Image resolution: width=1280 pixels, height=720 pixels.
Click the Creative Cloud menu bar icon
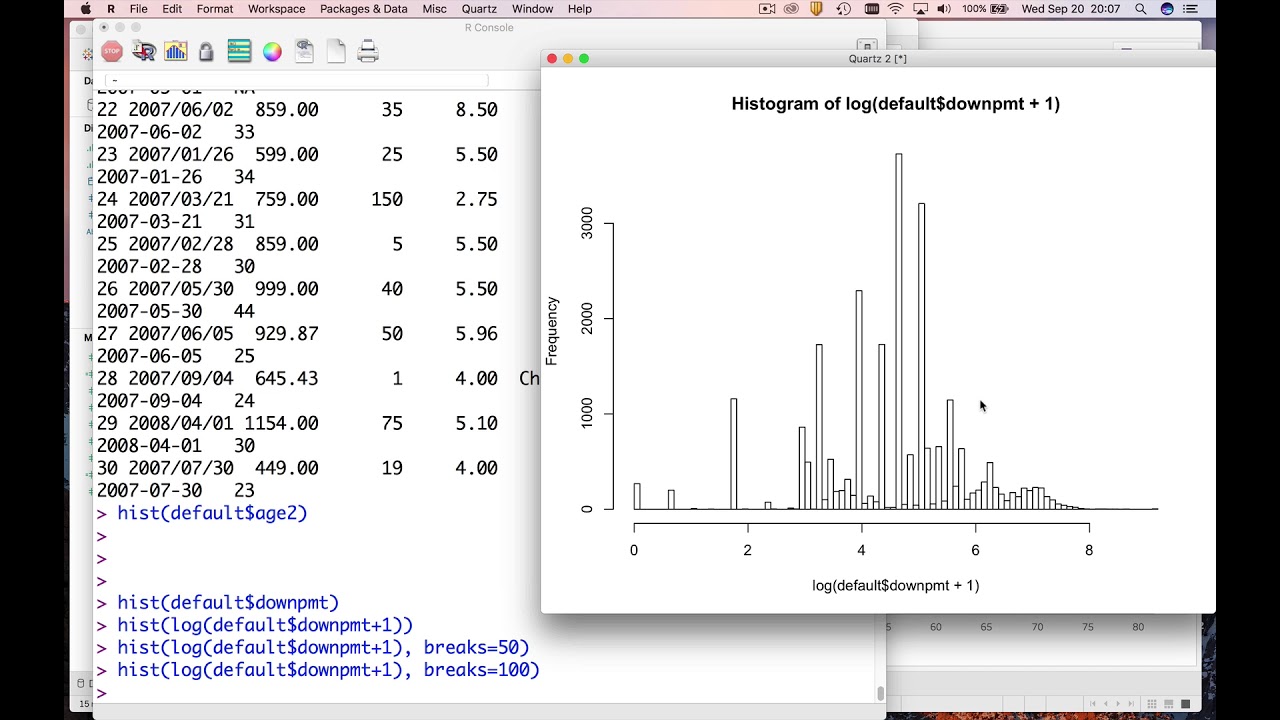792,9
